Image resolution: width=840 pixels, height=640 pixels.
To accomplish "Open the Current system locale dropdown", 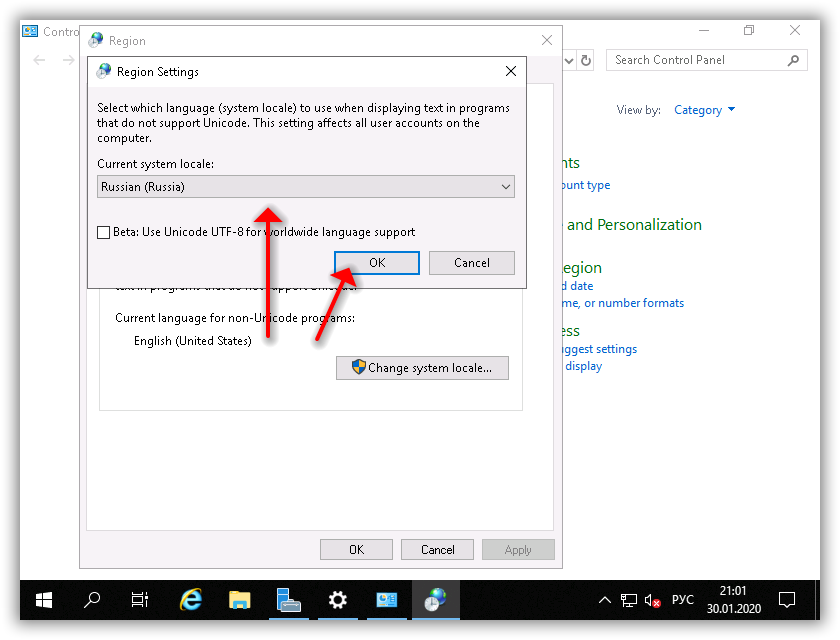I will coord(305,187).
